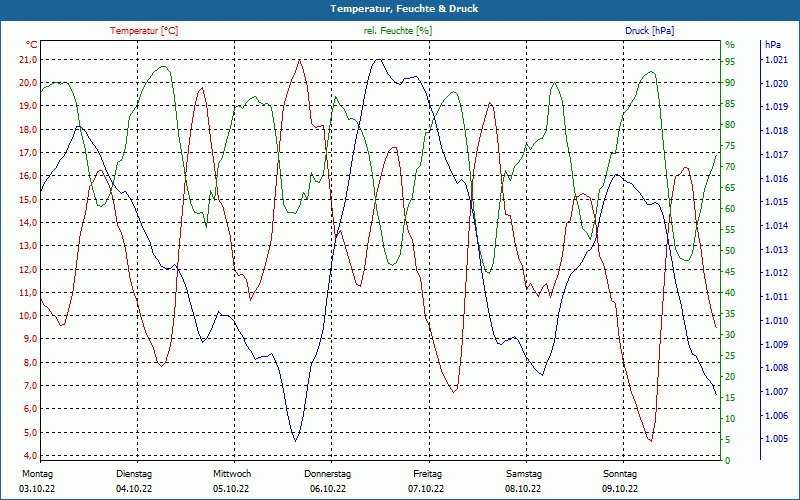Image resolution: width=800 pixels, height=500 pixels.
Task: Click the '°C' axis unit label
Action: click(x=31, y=45)
